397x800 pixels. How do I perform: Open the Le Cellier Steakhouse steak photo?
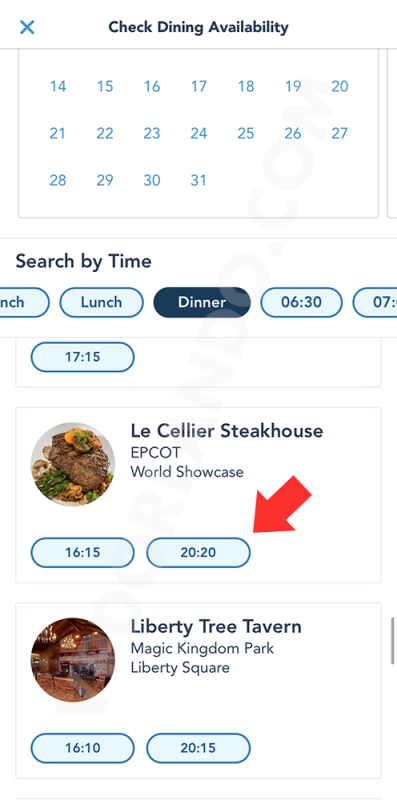tap(73, 464)
